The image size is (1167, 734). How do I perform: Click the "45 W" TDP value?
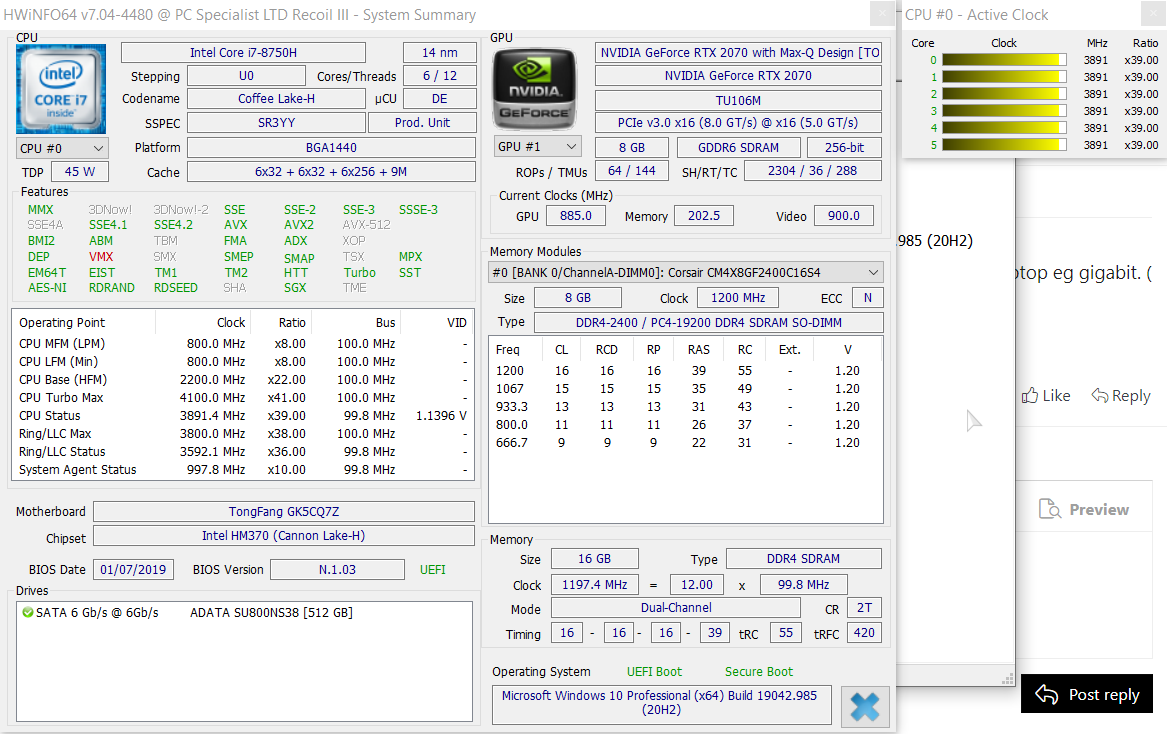[x=80, y=172]
